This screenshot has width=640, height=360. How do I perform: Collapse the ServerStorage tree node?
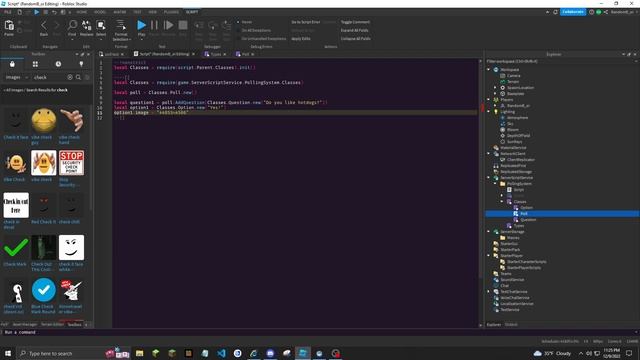click(489, 231)
